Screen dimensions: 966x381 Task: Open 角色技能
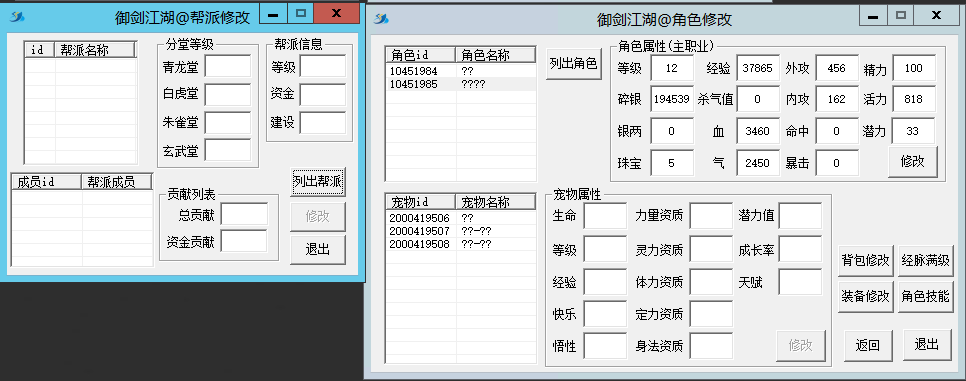(925, 296)
